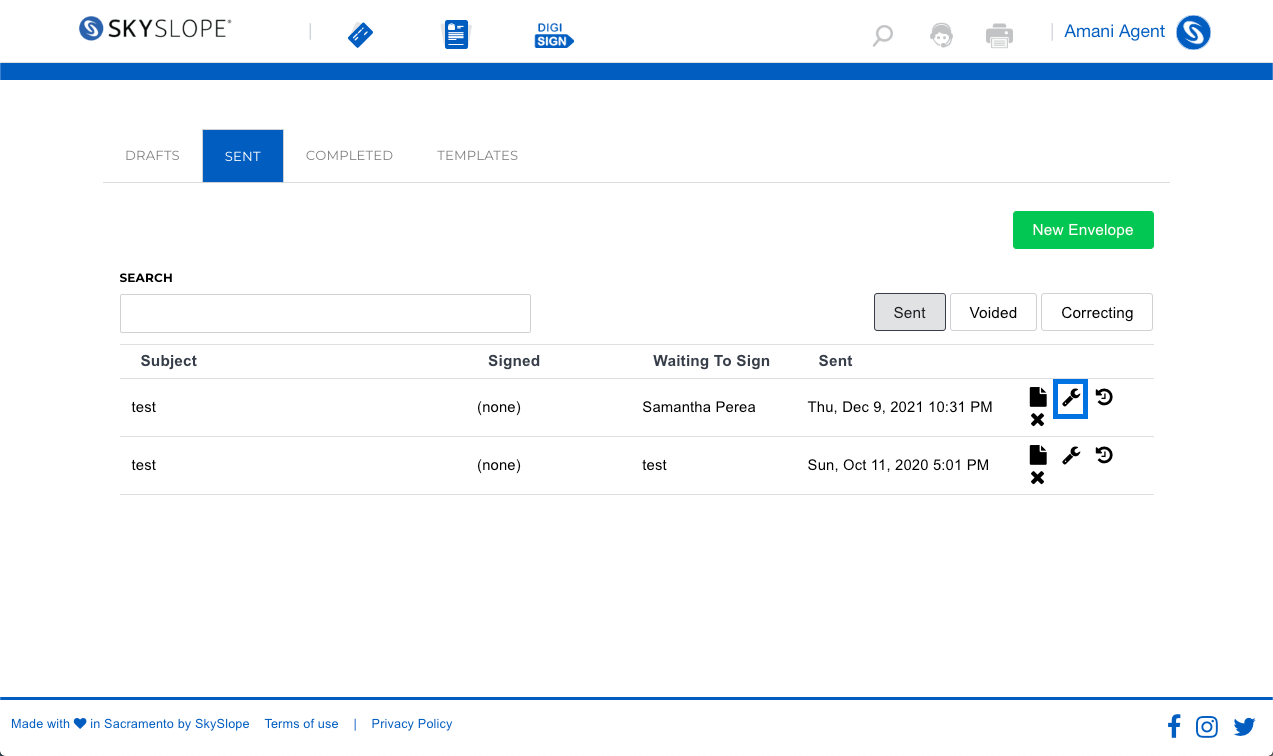
Task: View document for Samantha Perea envelope
Action: (x=1038, y=397)
